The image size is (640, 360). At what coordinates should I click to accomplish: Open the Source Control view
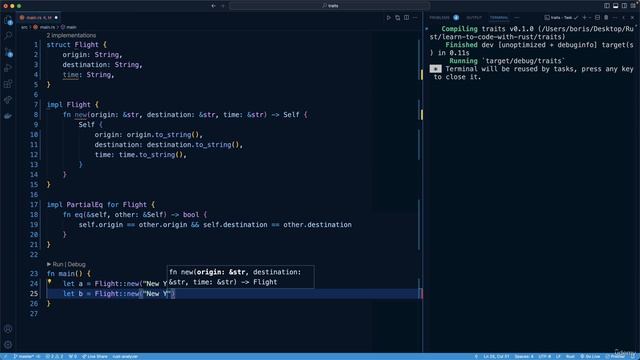pos(8,52)
